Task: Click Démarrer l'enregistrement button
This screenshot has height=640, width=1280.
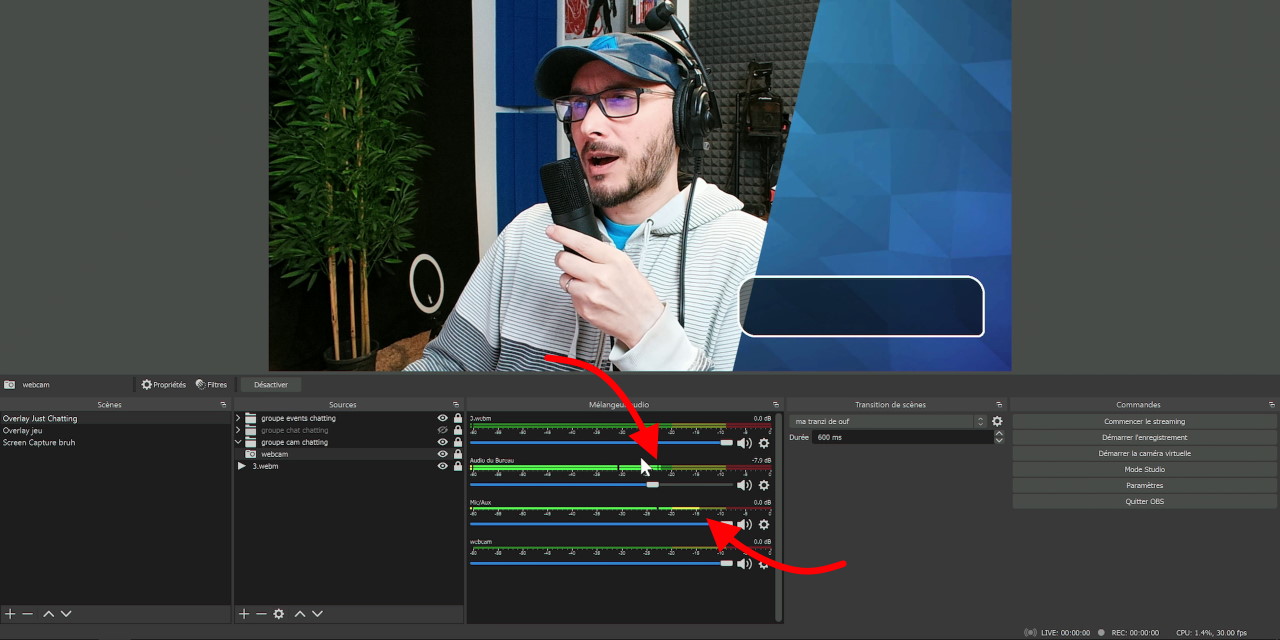Action: click(1144, 437)
